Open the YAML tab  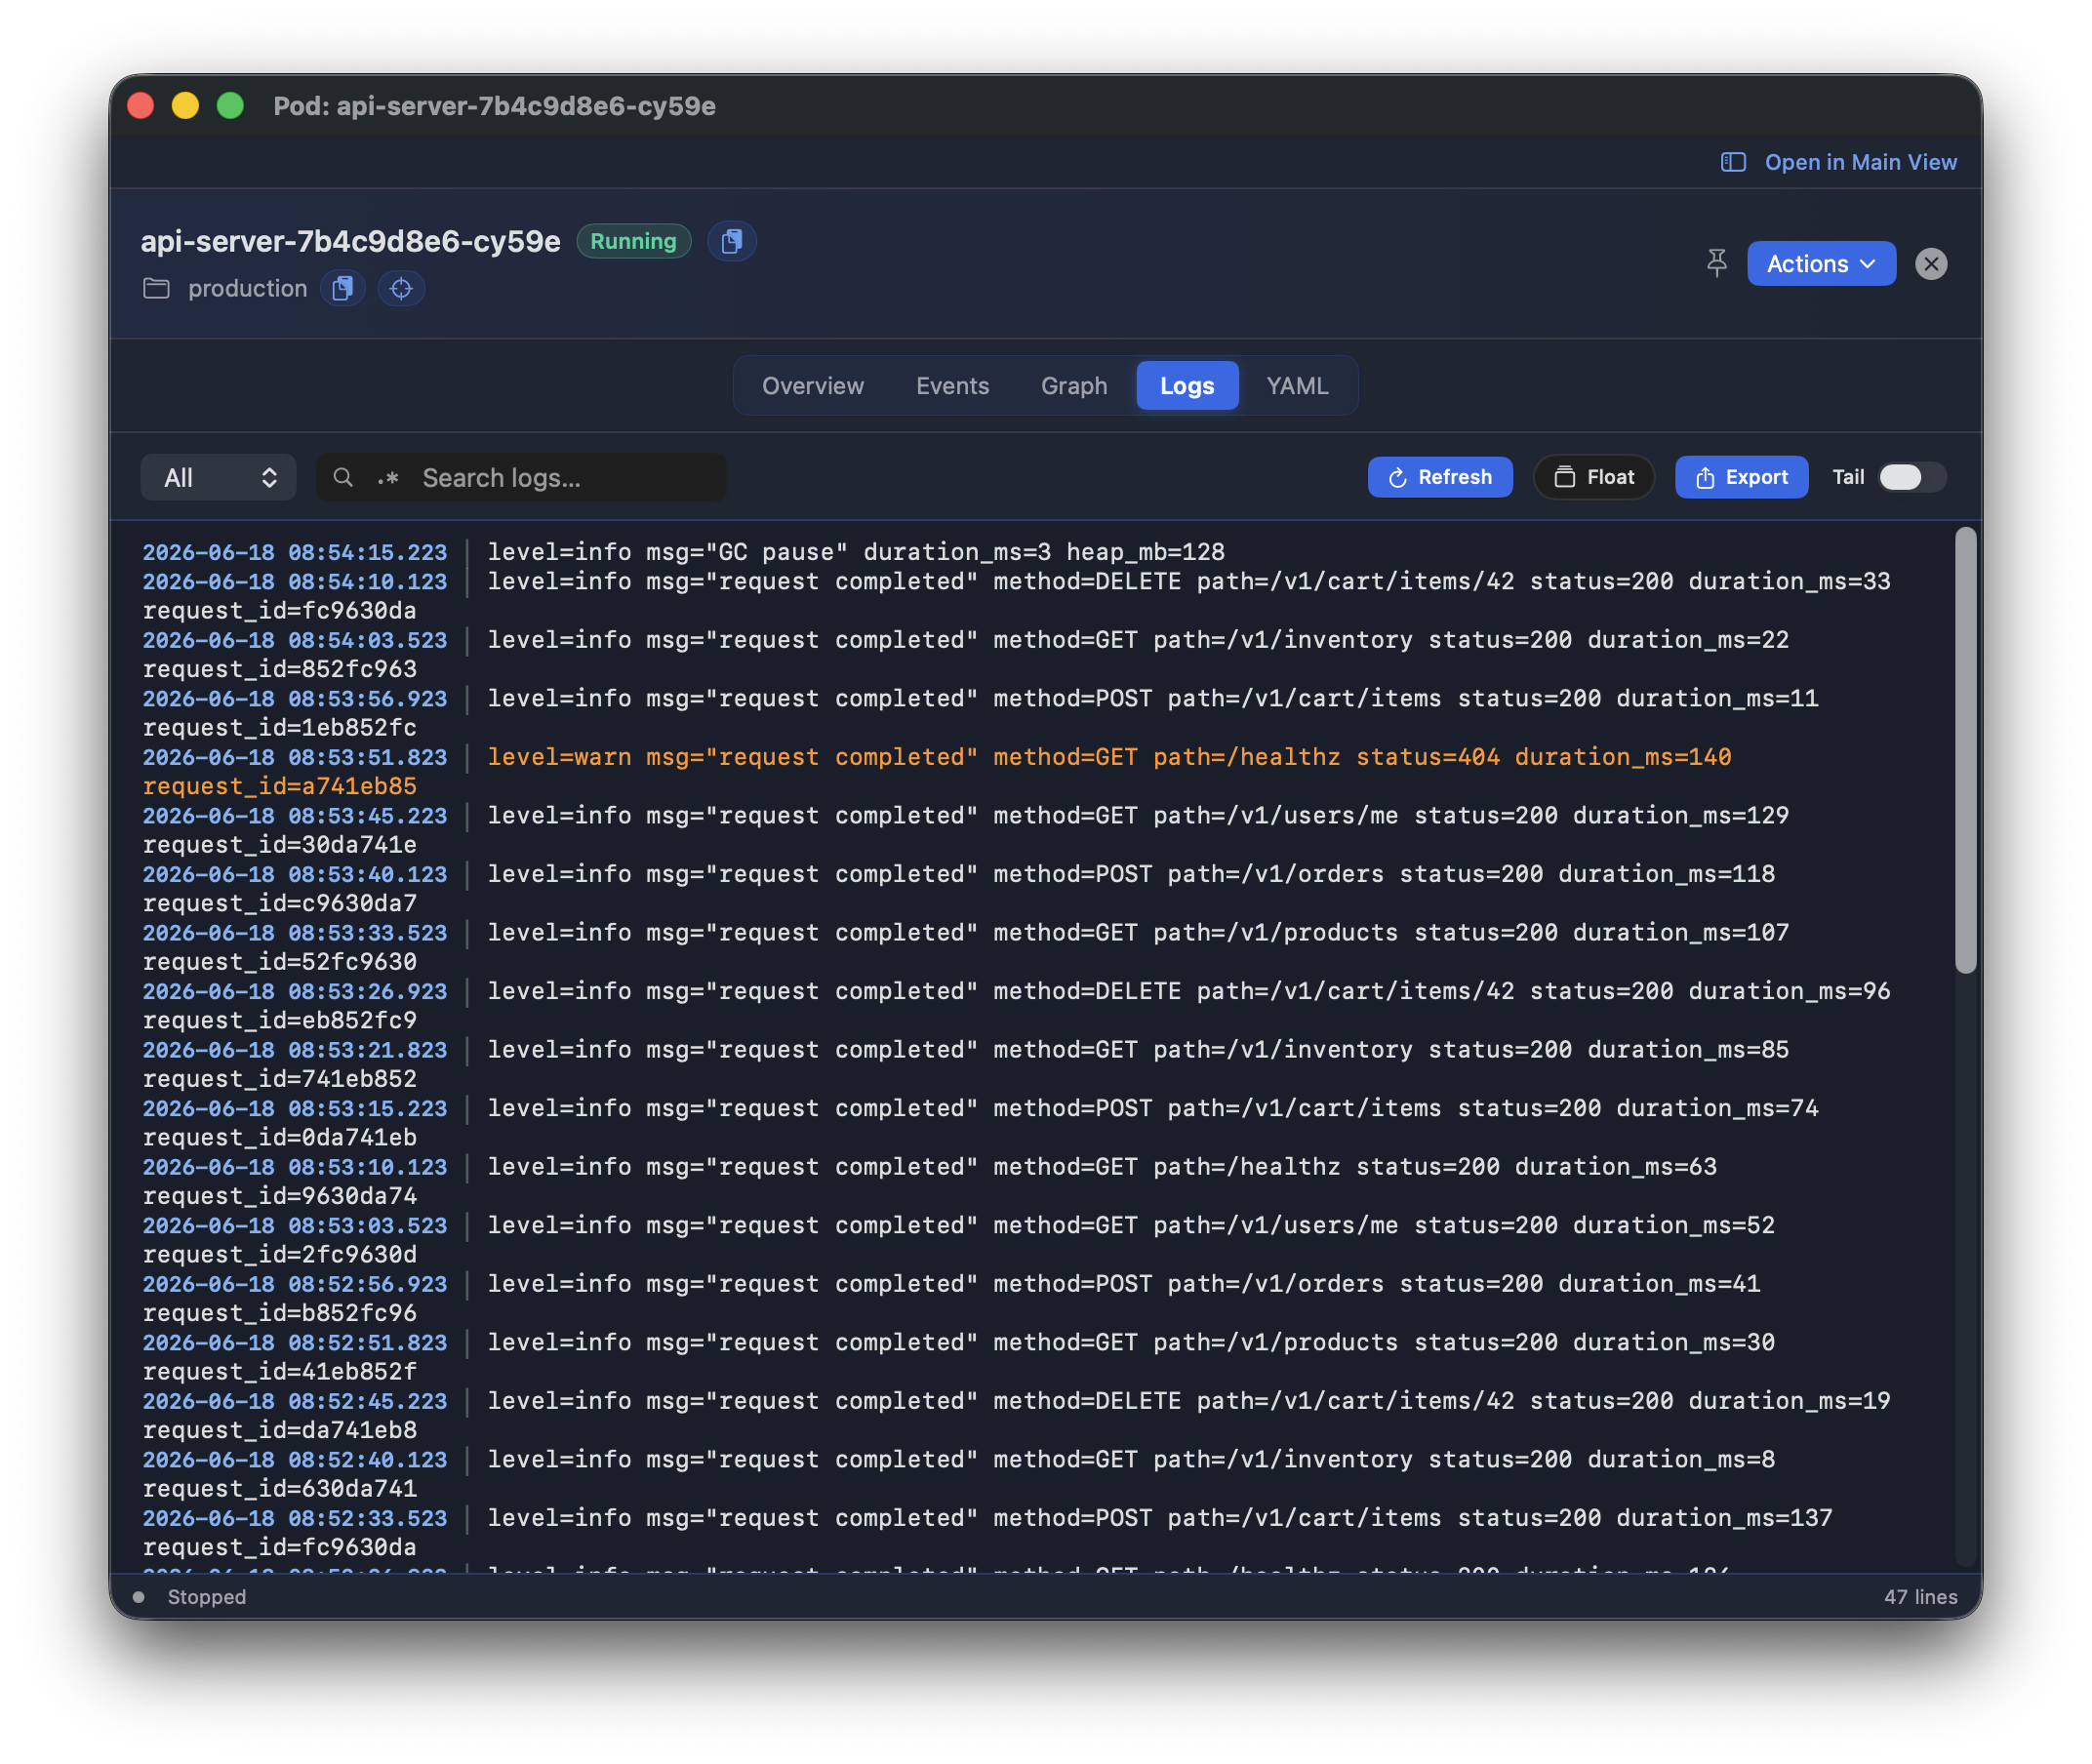[x=1297, y=386]
